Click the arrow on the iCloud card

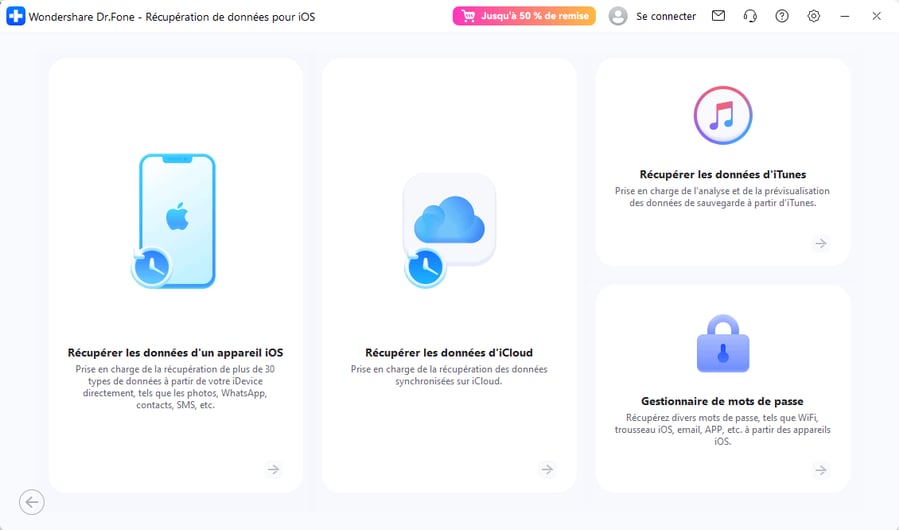(548, 469)
